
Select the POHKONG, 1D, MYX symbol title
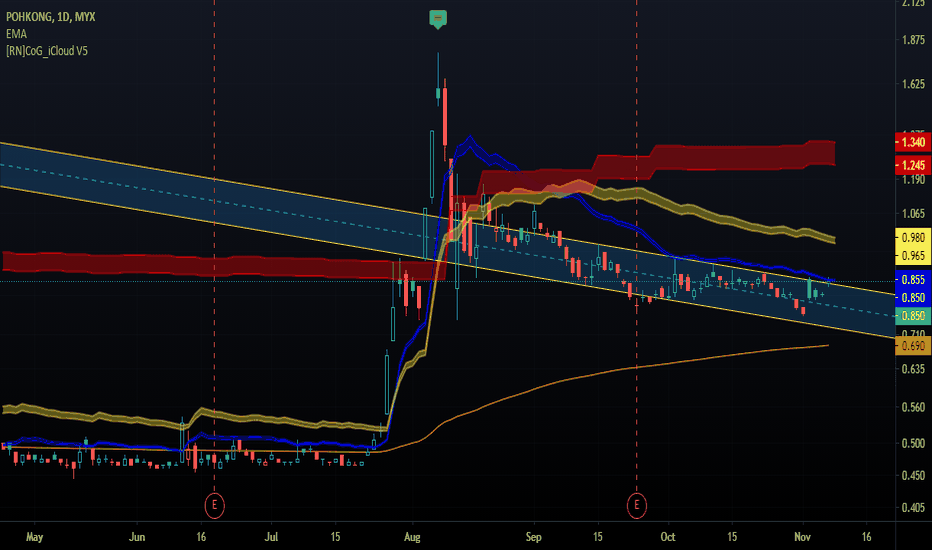tap(51, 17)
